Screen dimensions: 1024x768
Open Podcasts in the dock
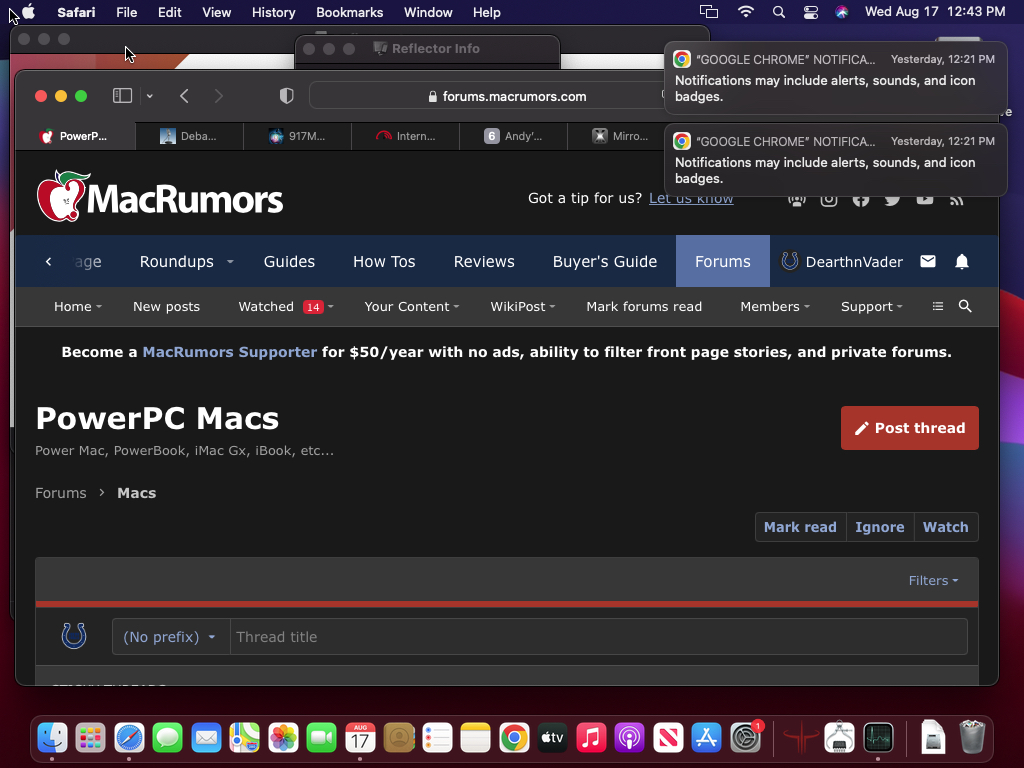tap(630, 738)
